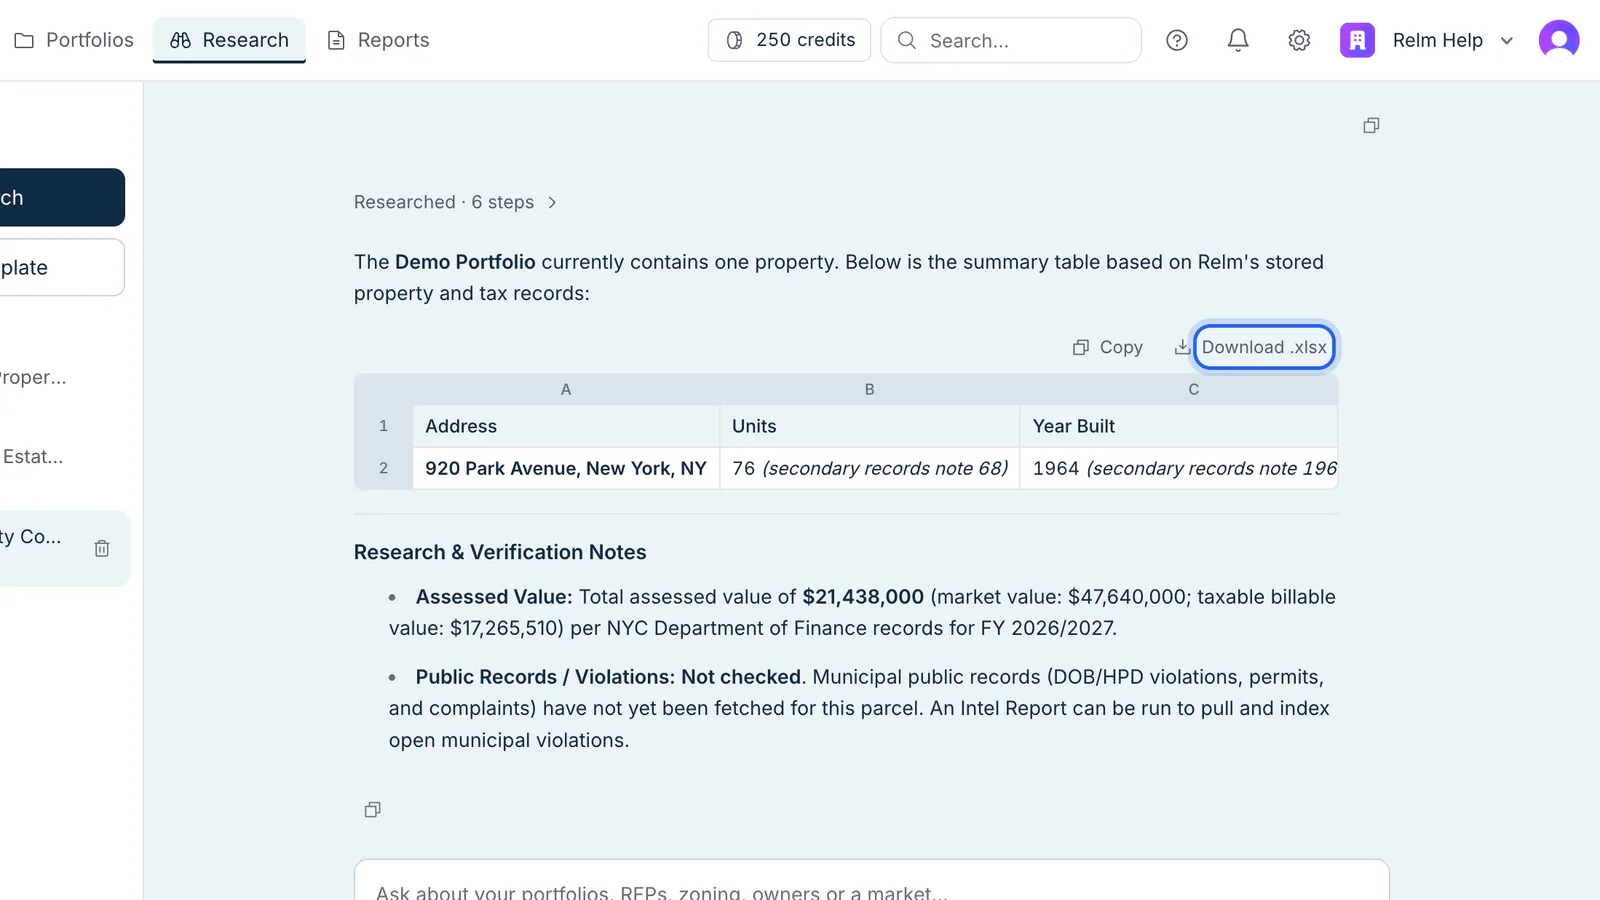Go to the Portfolios tab
The image size is (1600, 900).
(74, 40)
